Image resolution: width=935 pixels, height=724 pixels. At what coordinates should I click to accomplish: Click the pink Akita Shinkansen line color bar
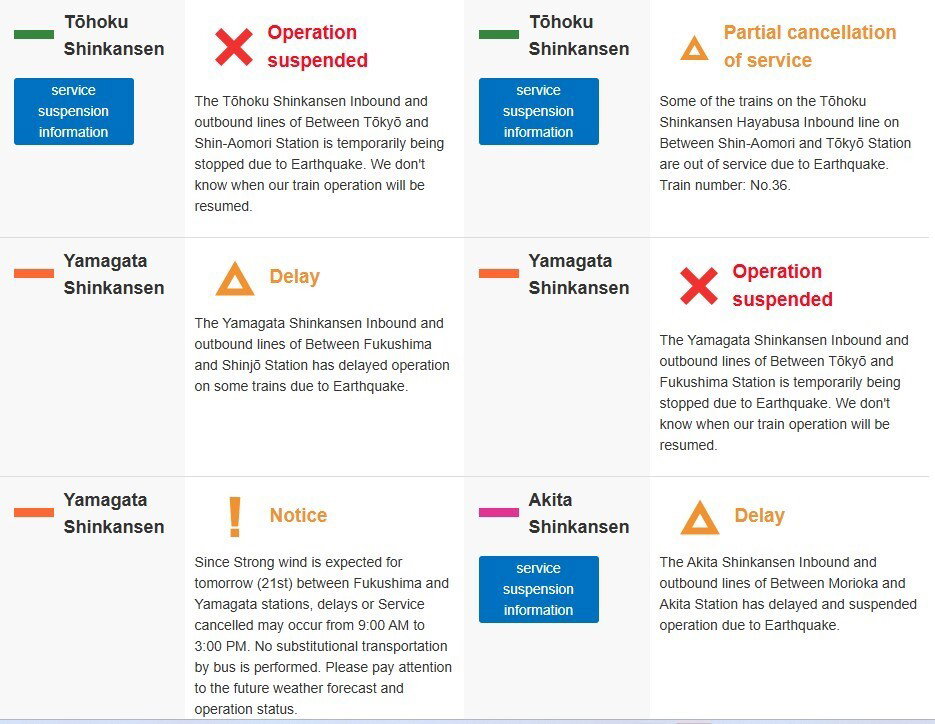(498, 513)
